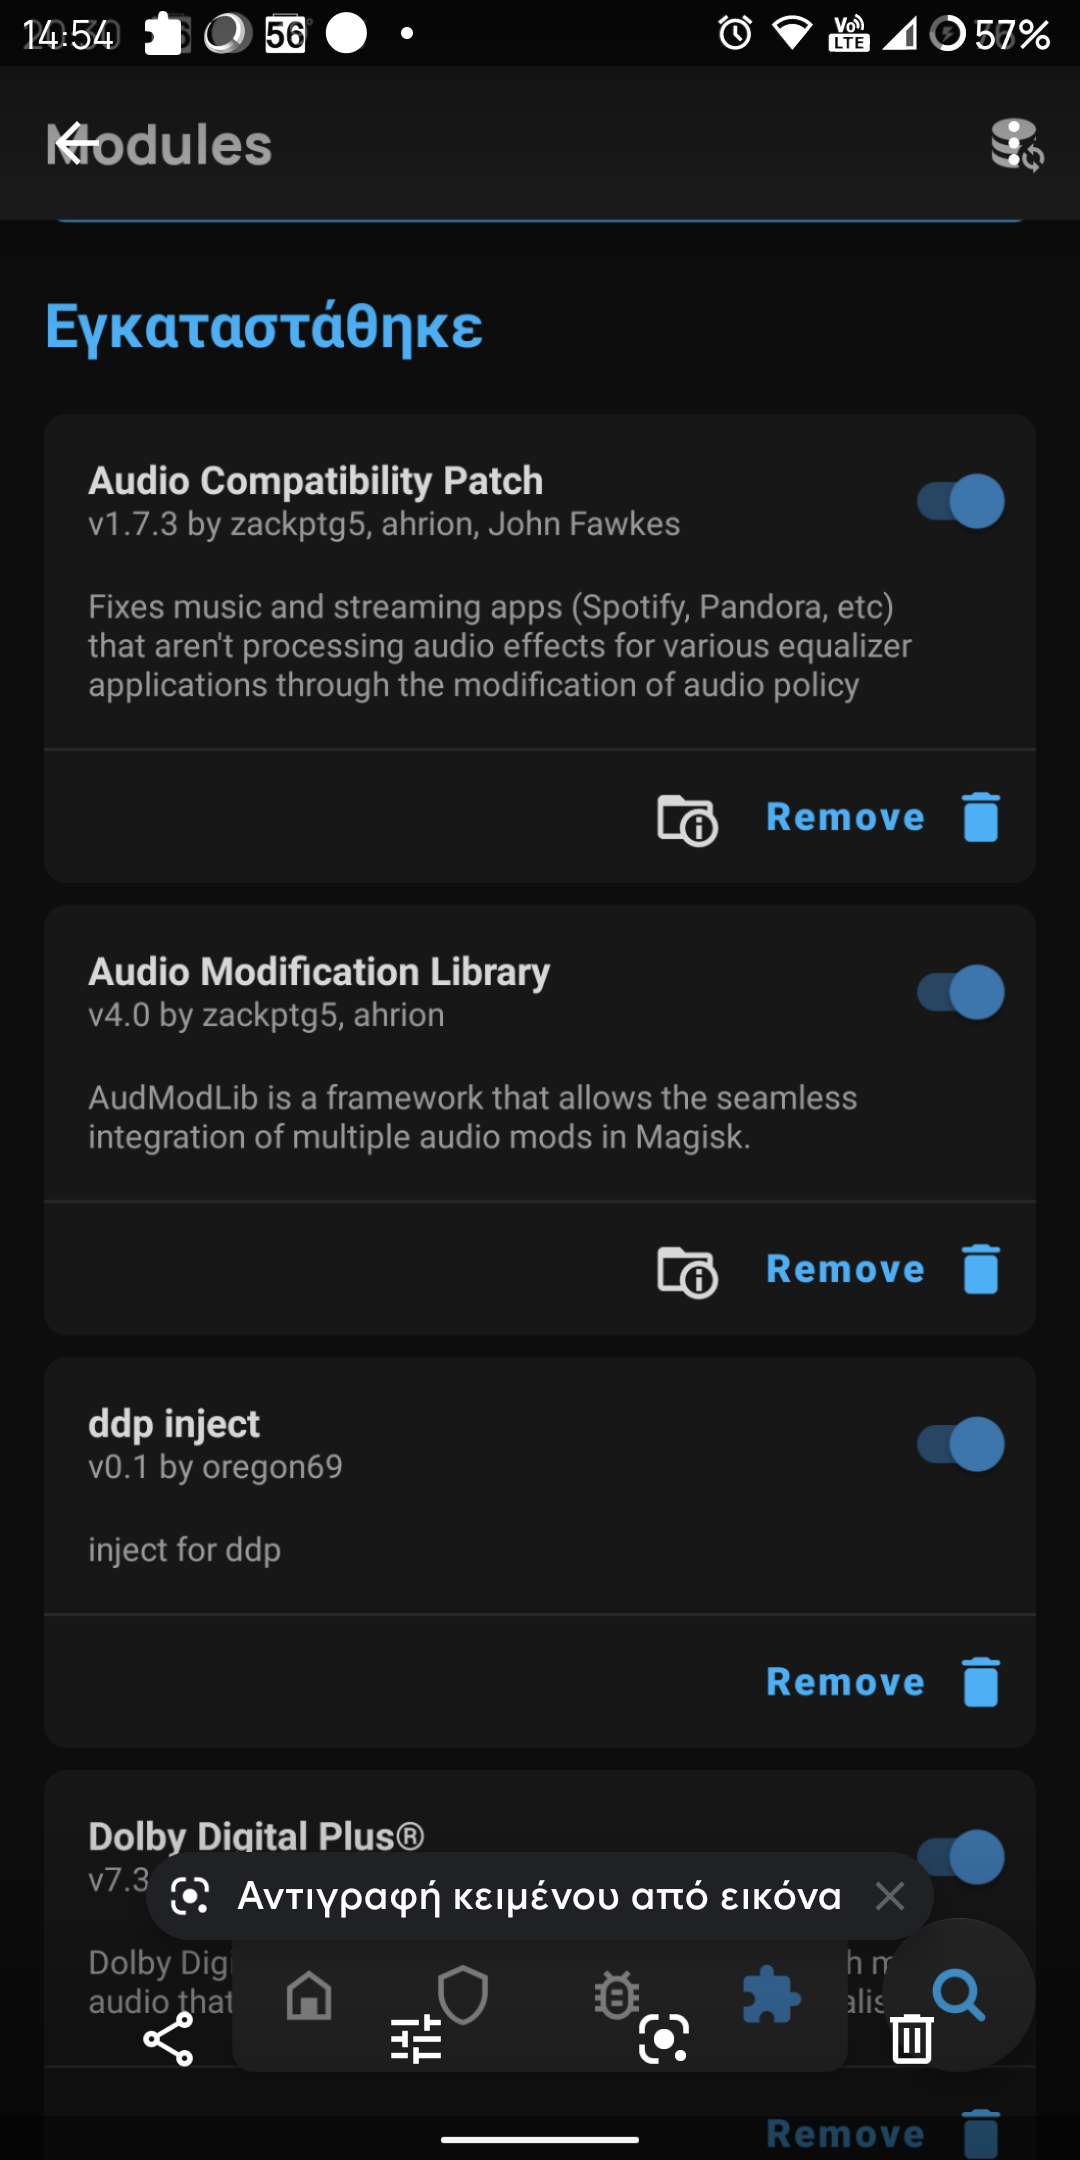Open info for Audio Compatibility Patch
1080x2160 pixels.
[687, 819]
